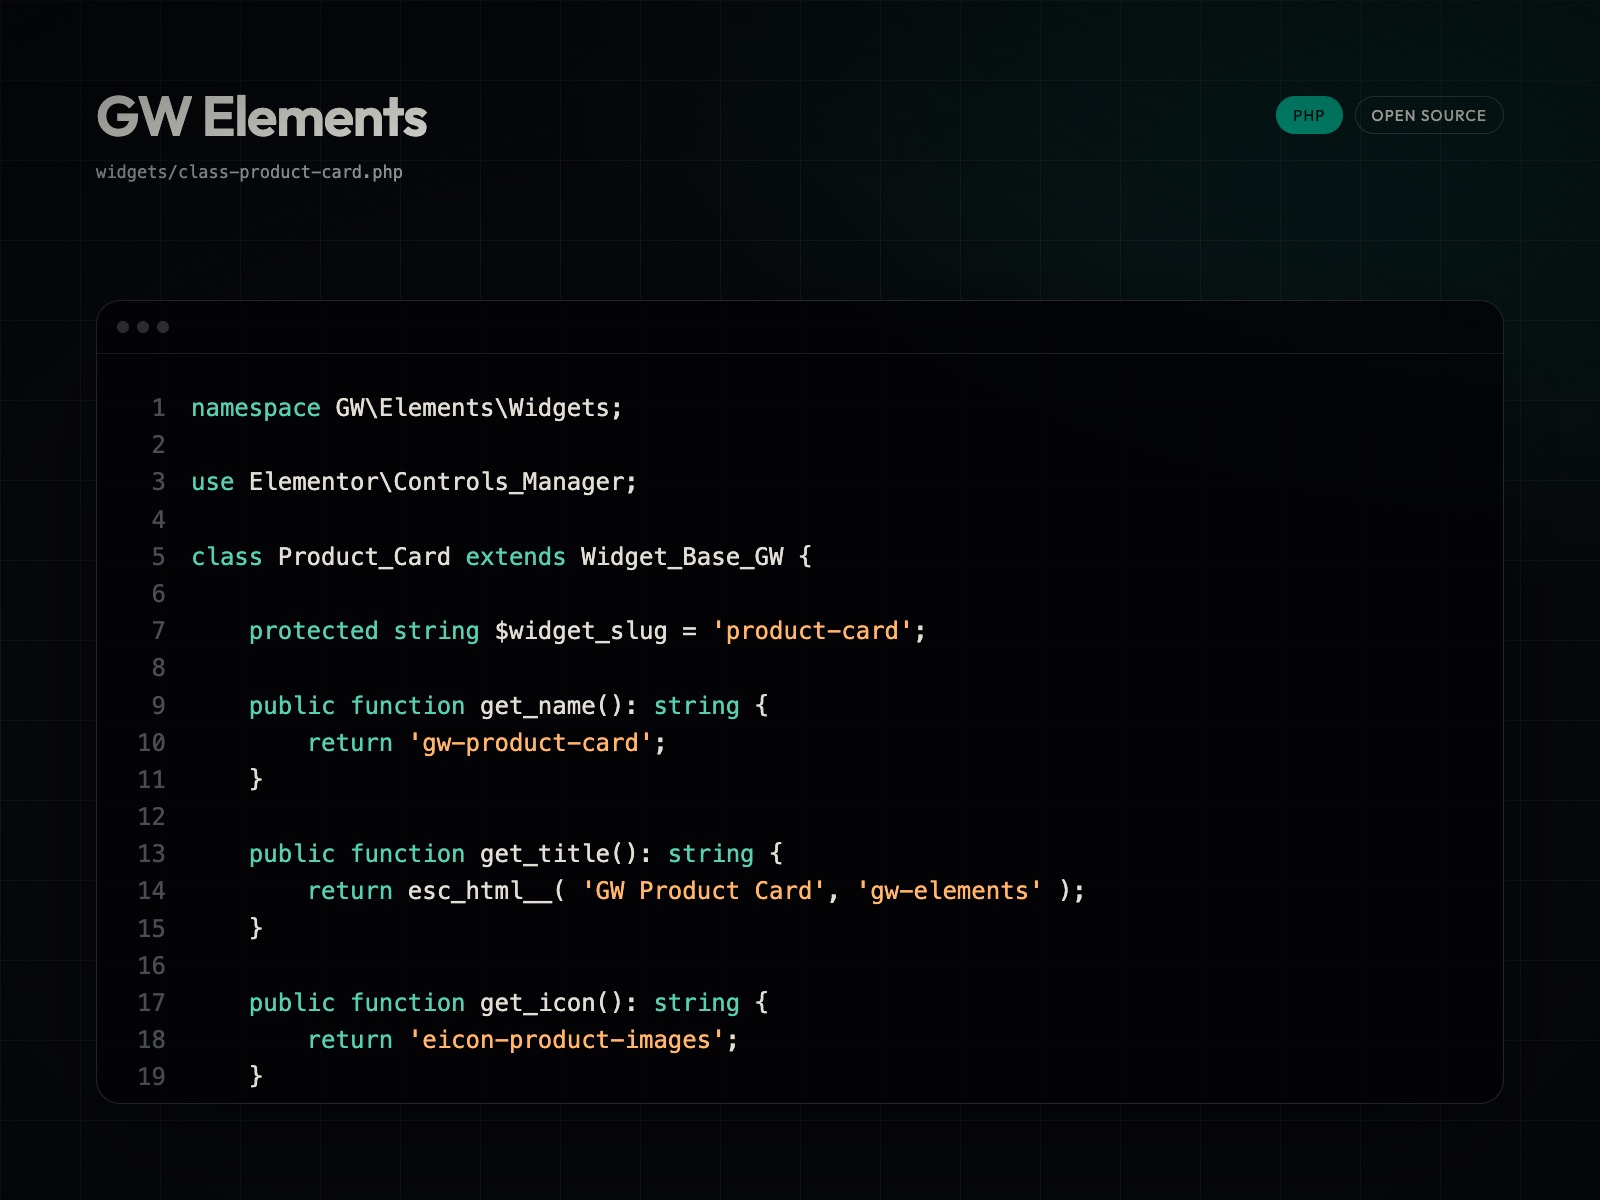1600x1200 pixels.
Task: Click the string return type on line 13
Action: tap(711, 854)
